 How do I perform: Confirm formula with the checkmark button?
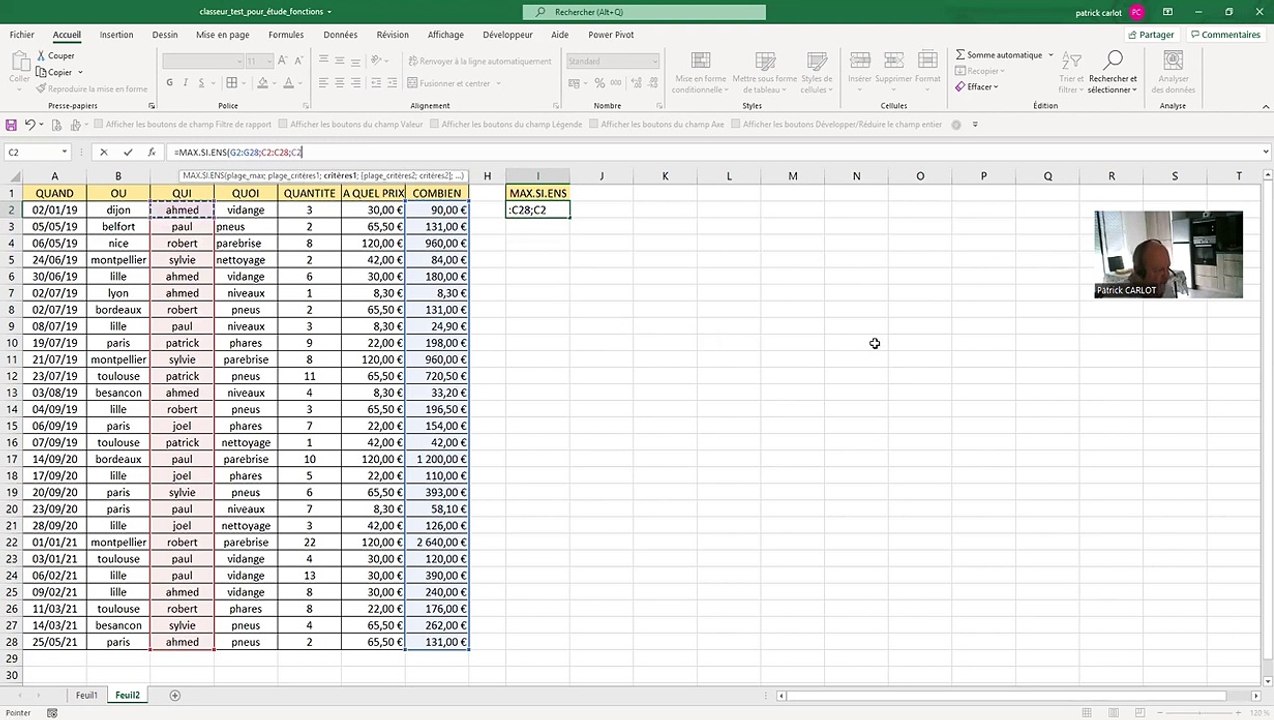click(127, 153)
